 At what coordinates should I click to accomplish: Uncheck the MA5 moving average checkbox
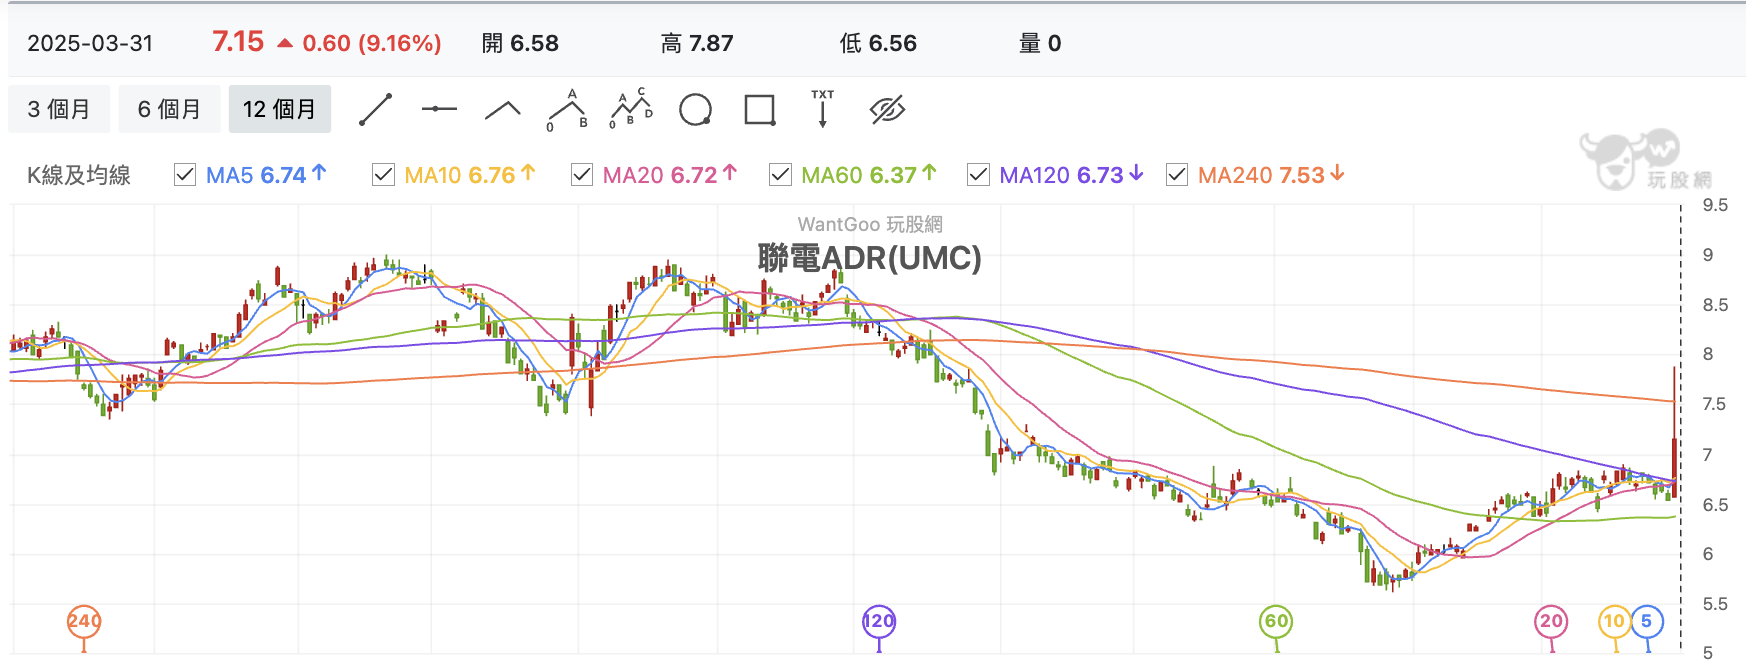coord(185,175)
